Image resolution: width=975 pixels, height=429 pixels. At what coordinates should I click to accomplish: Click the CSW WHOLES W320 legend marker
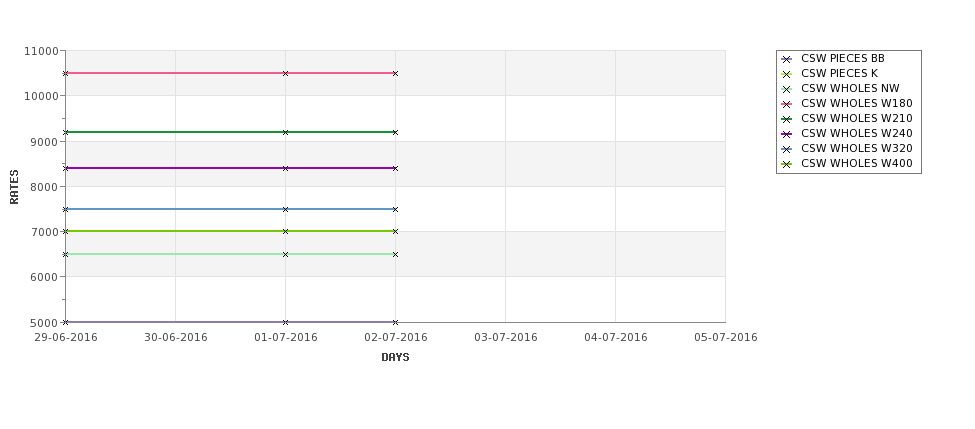[787, 149]
